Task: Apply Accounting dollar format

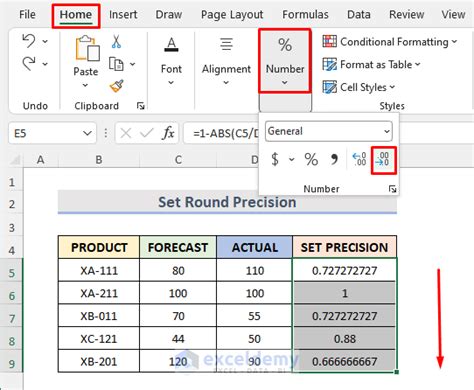Action: [x=275, y=159]
